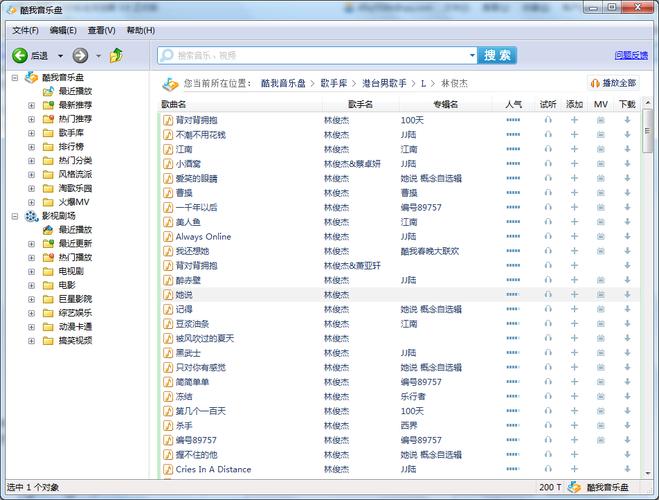Expand the 排行榜 tree node
Image resolution: width=659 pixels, height=500 pixels.
click(32, 147)
